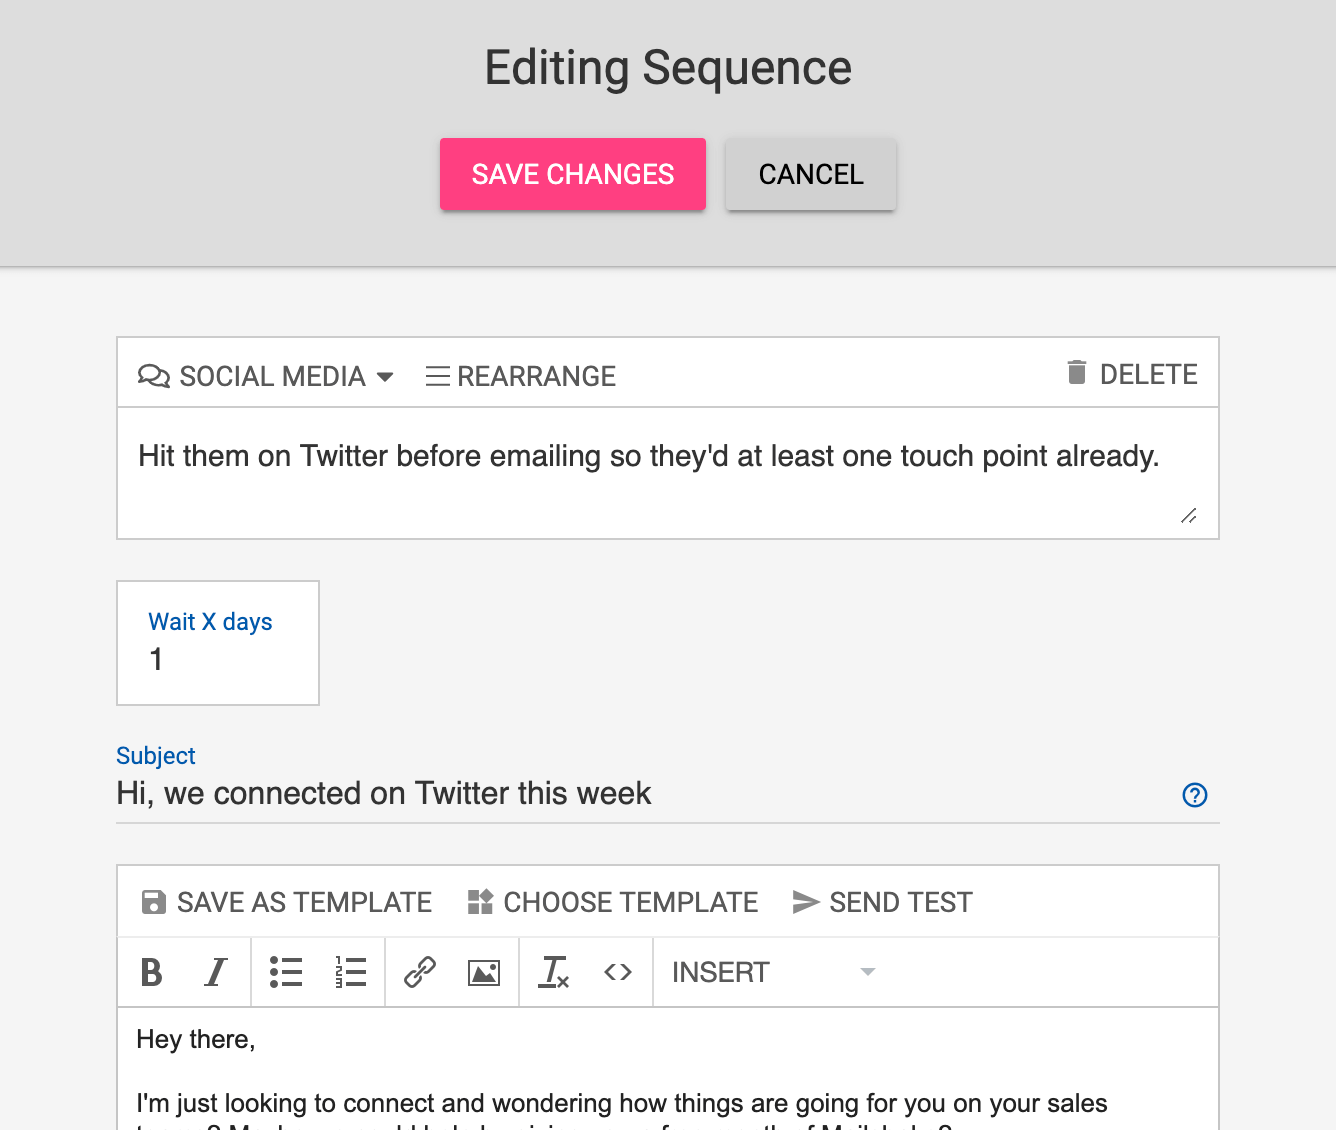Insert a hyperlink into the email body
The height and width of the screenshot is (1130, 1336).
[419, 971]
